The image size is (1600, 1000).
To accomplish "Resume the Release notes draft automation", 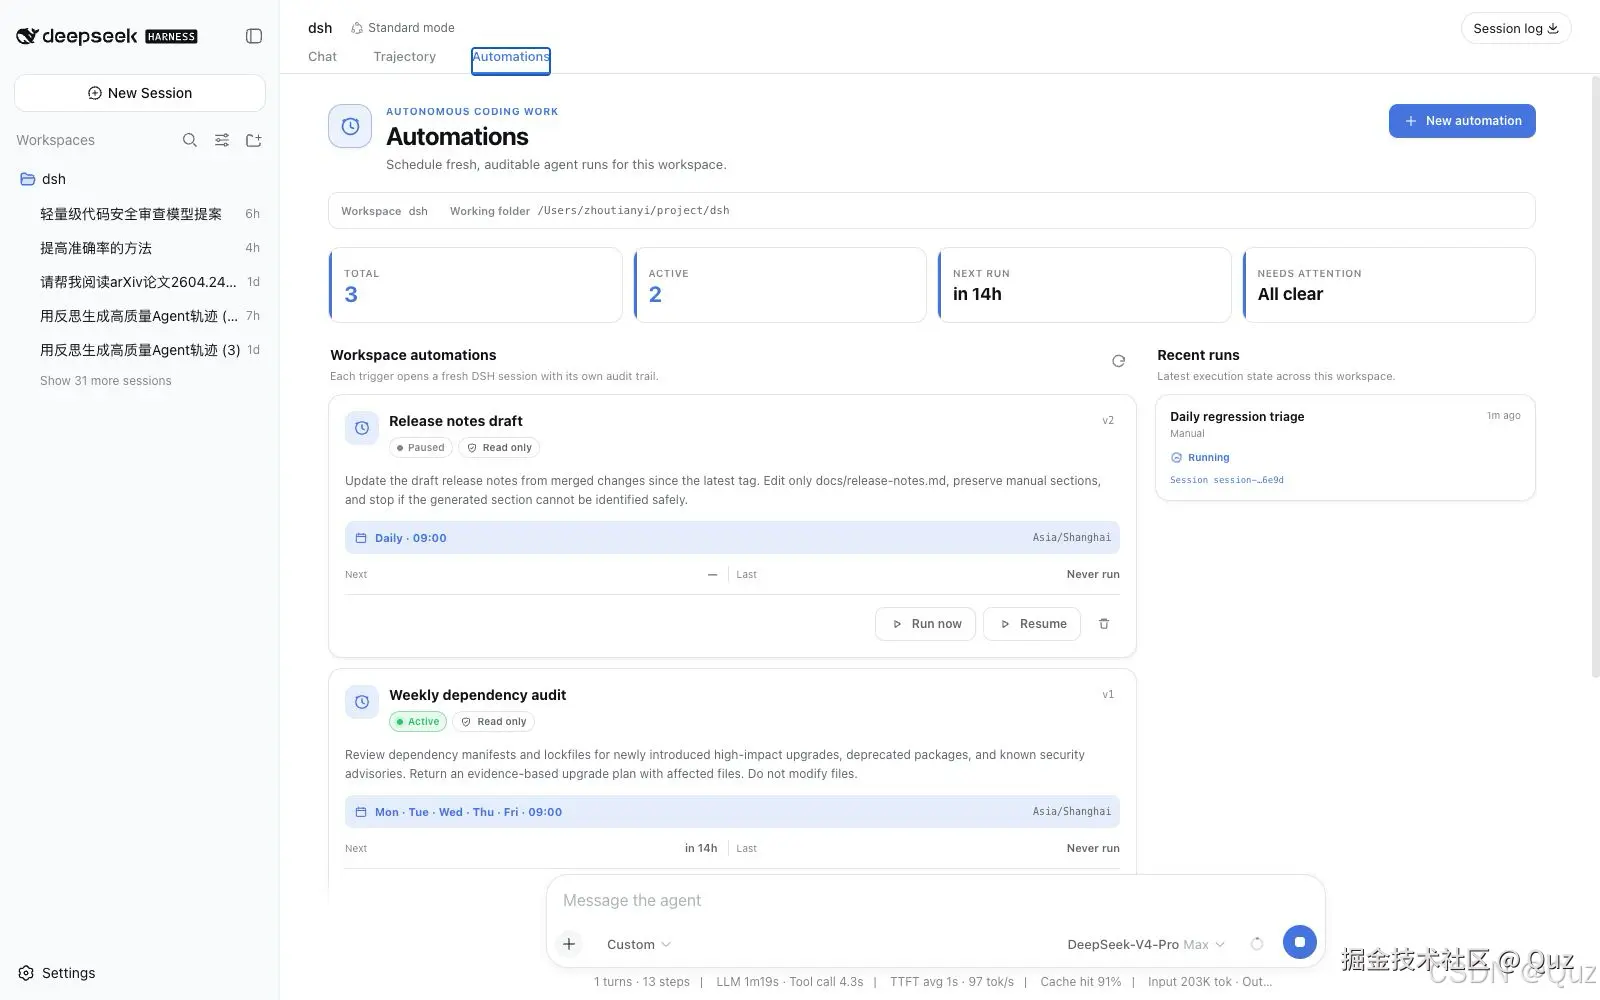I will click(1032, 624).
